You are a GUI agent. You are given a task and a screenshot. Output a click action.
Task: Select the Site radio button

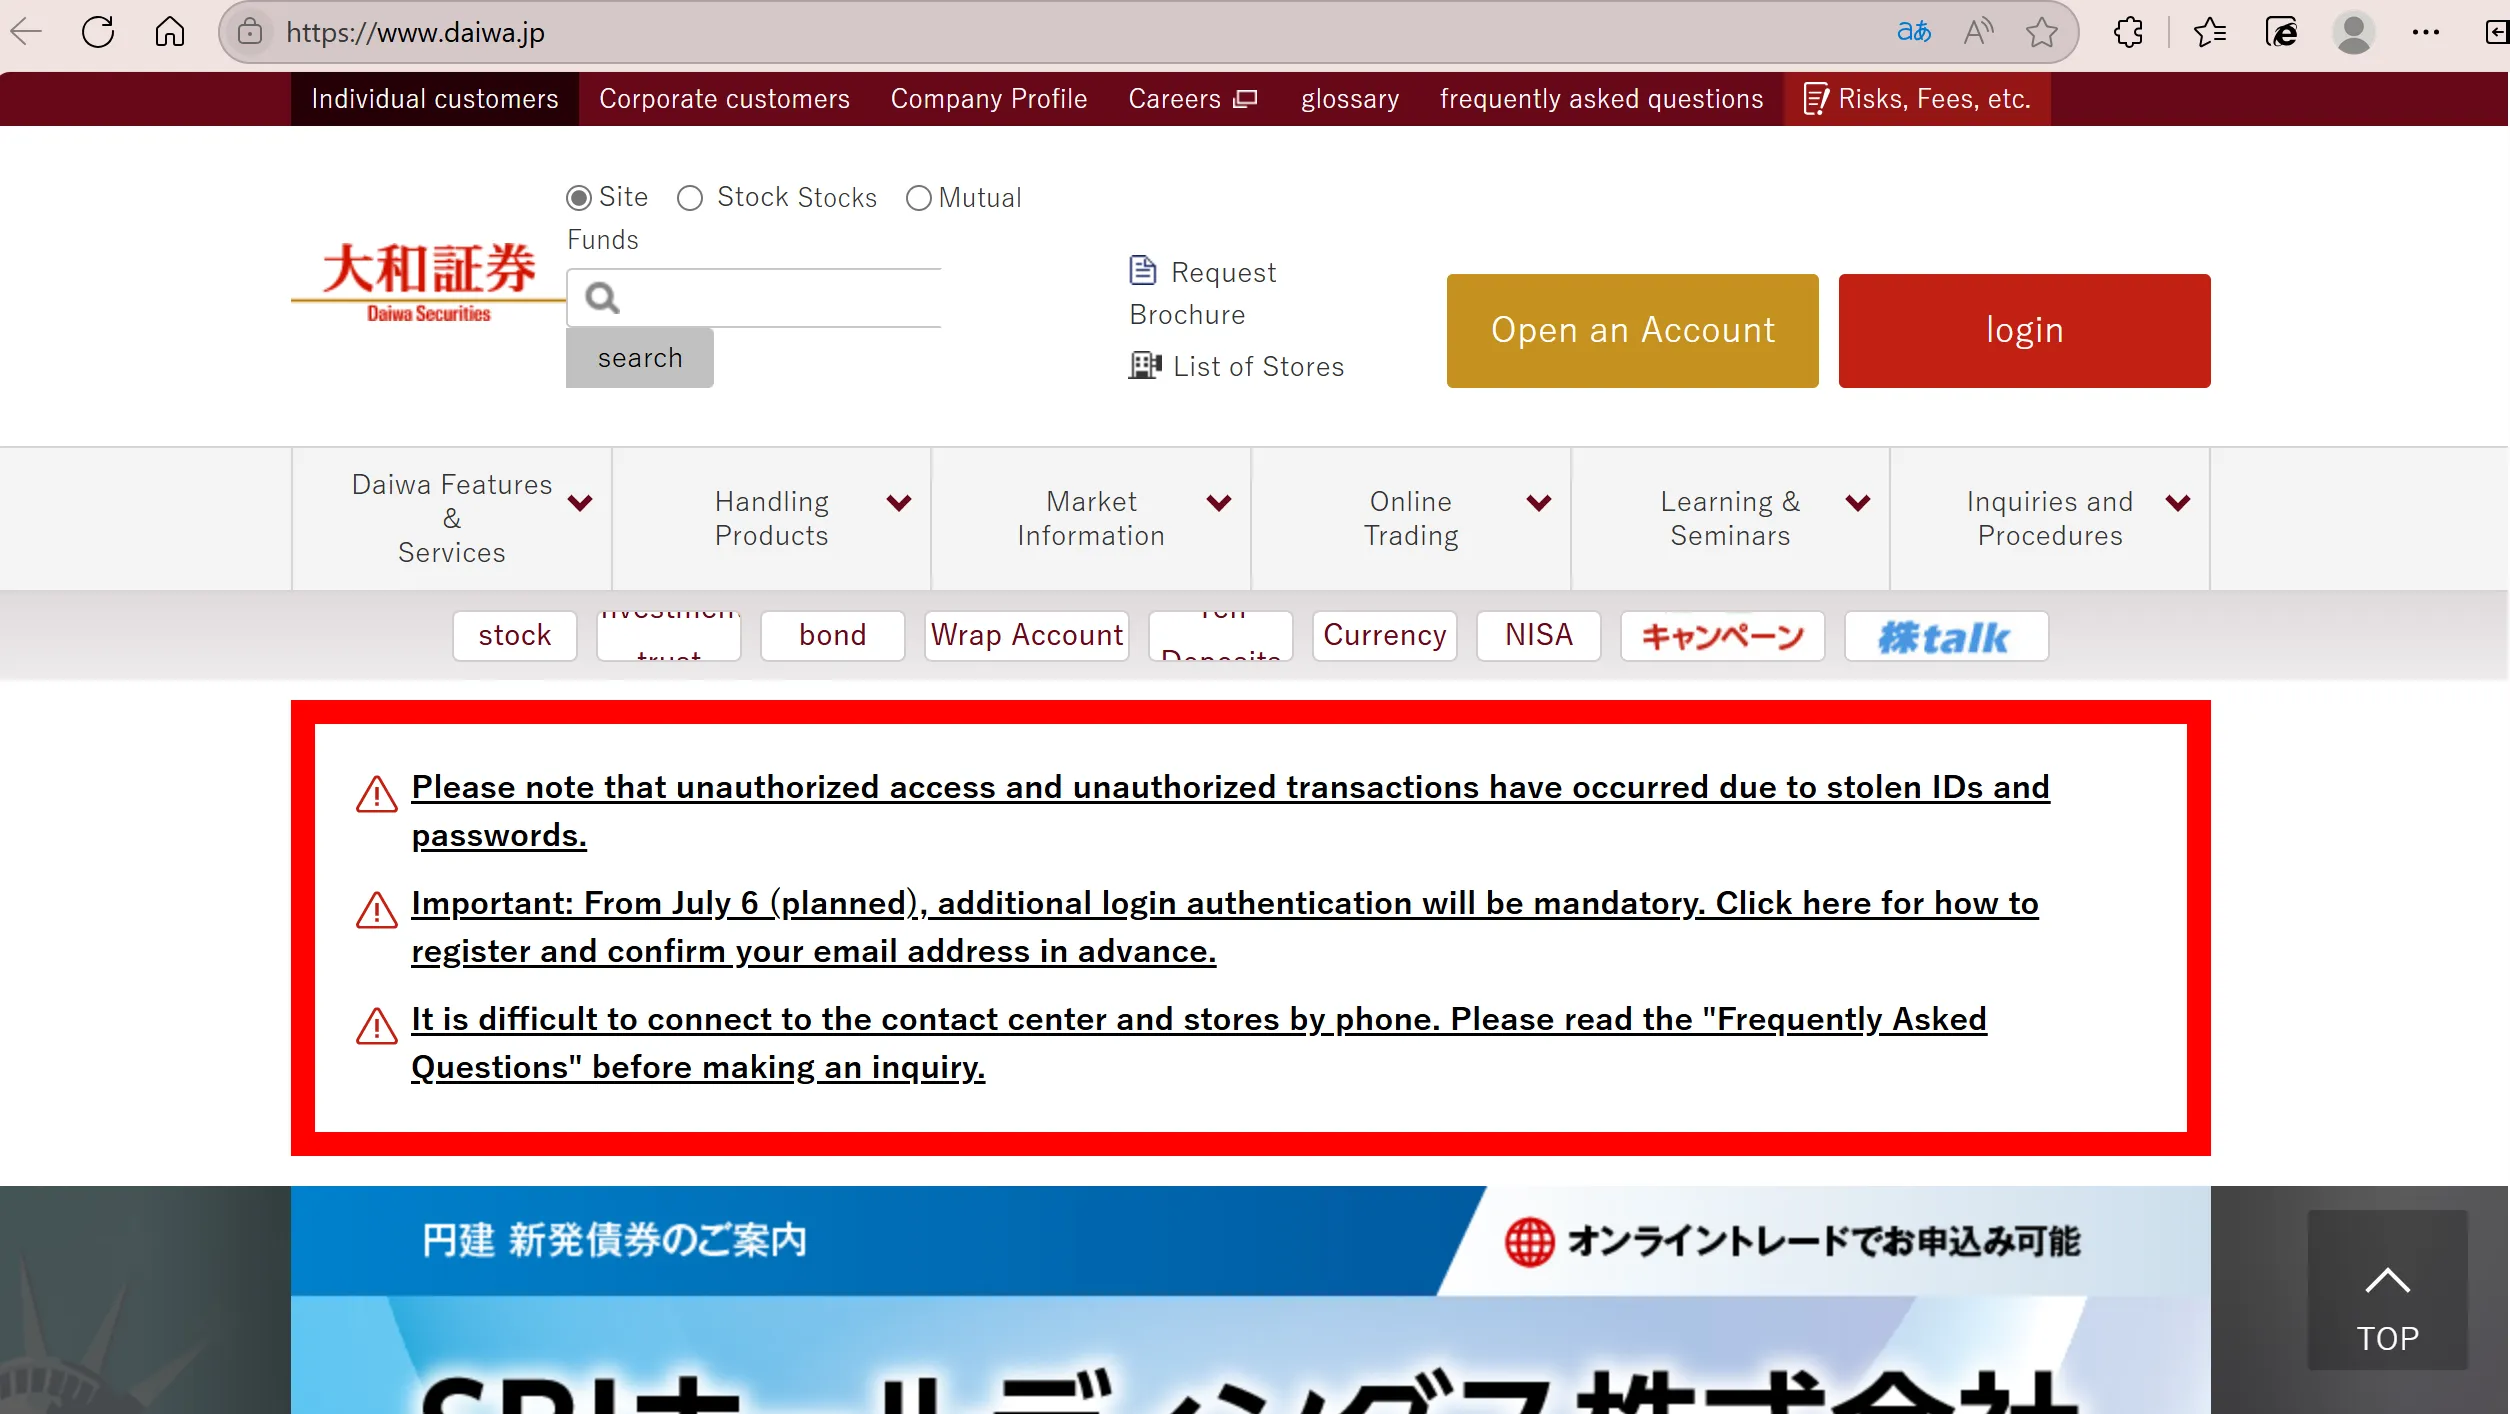[x=579, y=198]
